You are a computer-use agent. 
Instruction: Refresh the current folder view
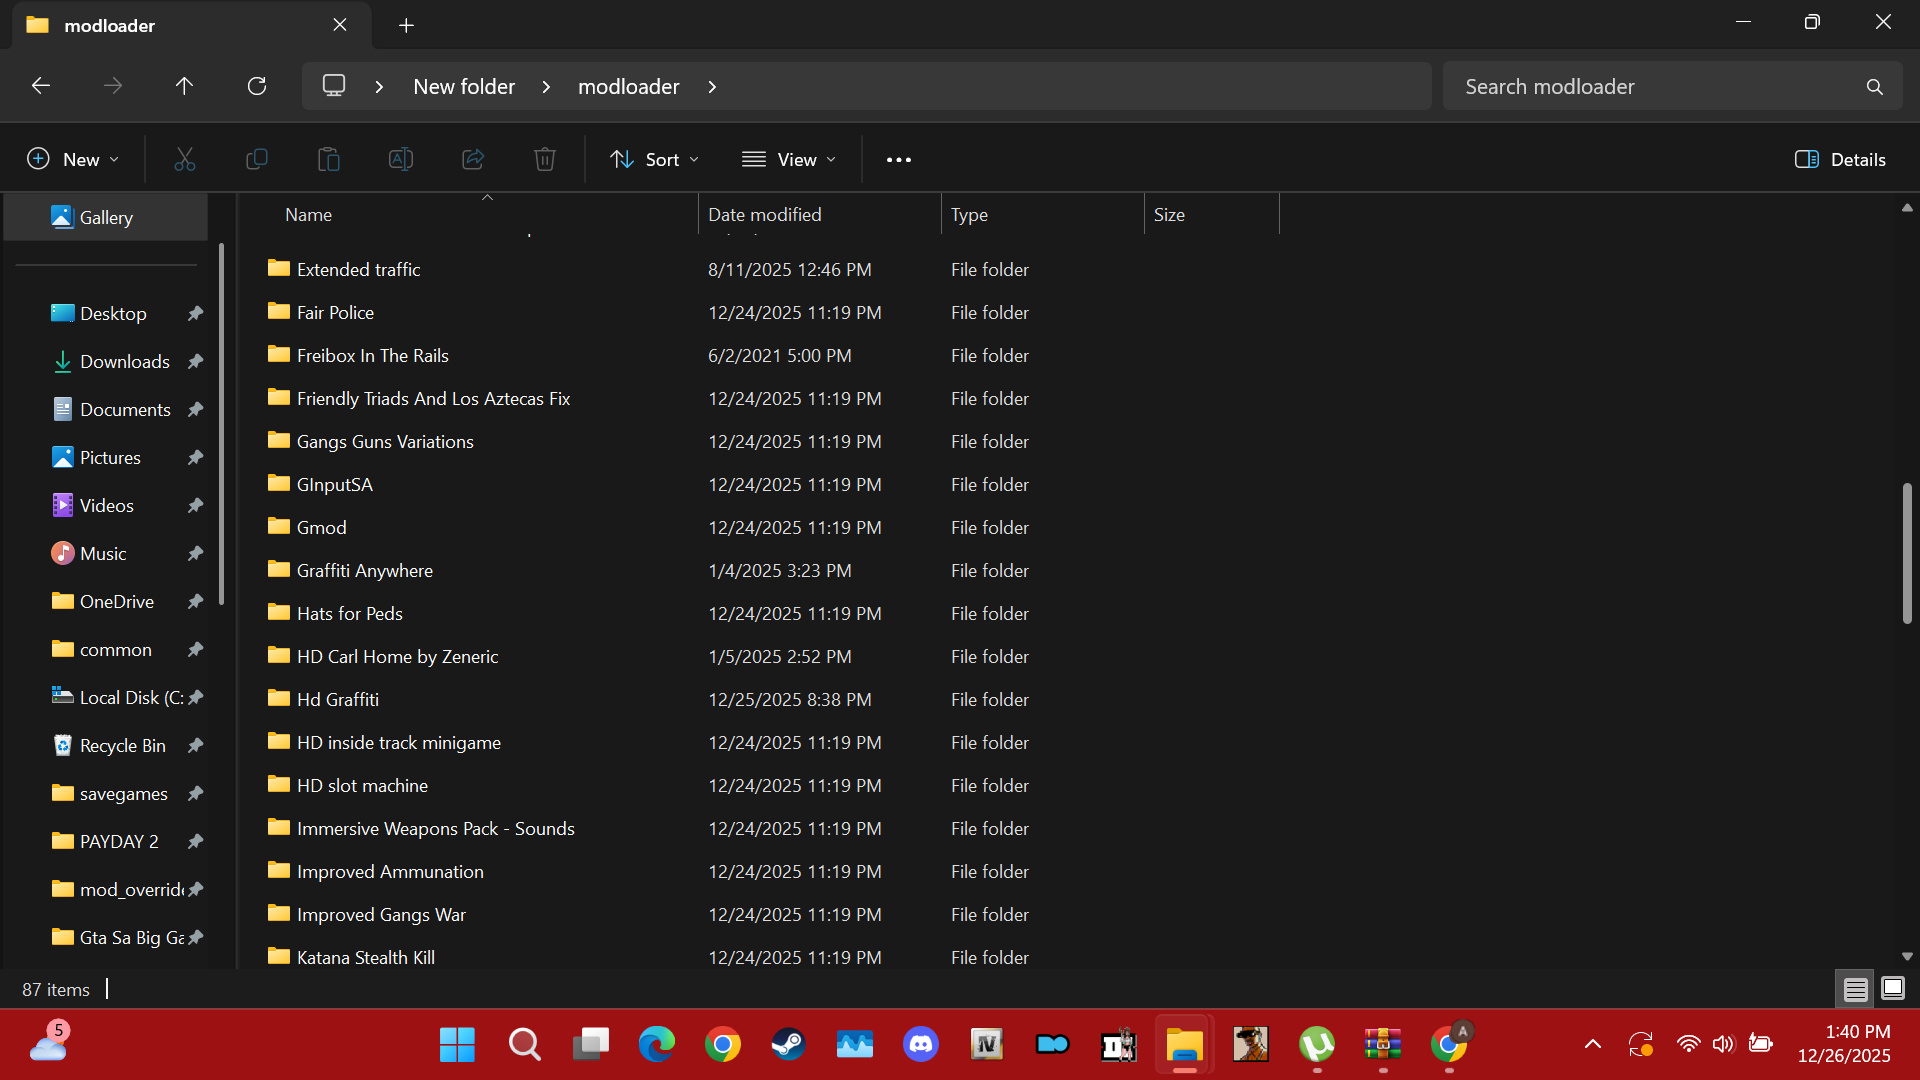[x=257, y=86]
